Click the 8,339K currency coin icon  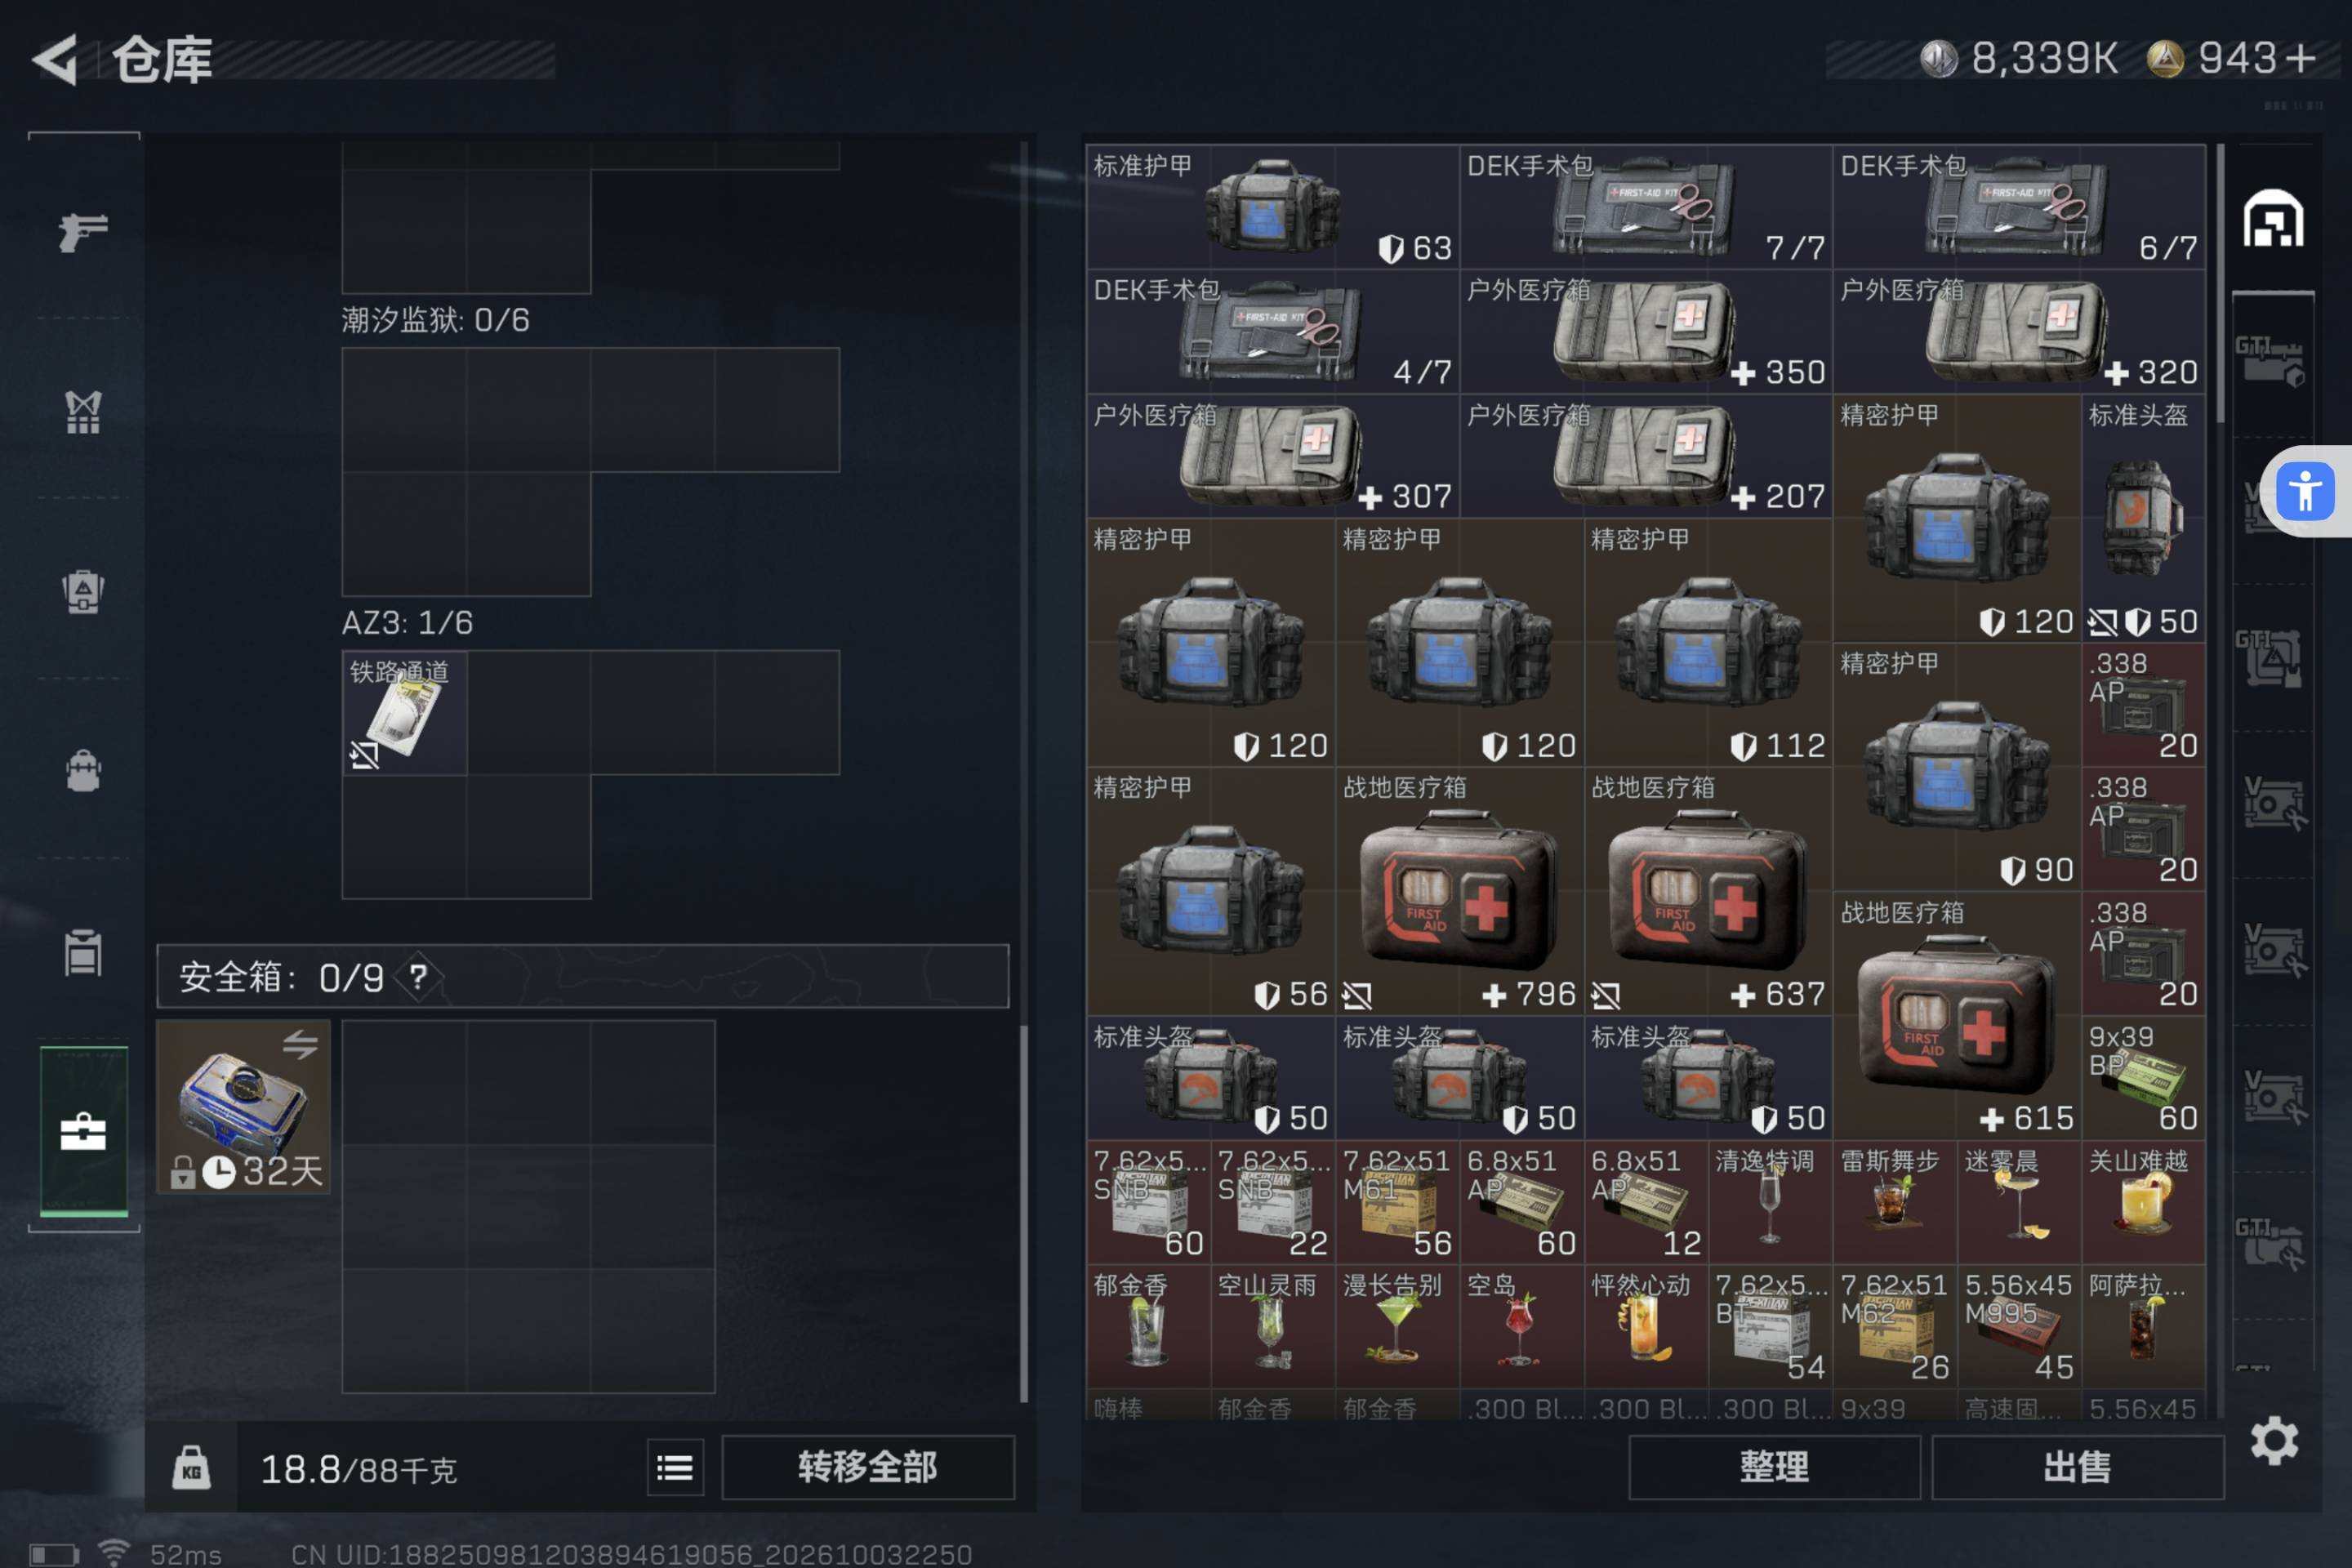point(1938,58)
